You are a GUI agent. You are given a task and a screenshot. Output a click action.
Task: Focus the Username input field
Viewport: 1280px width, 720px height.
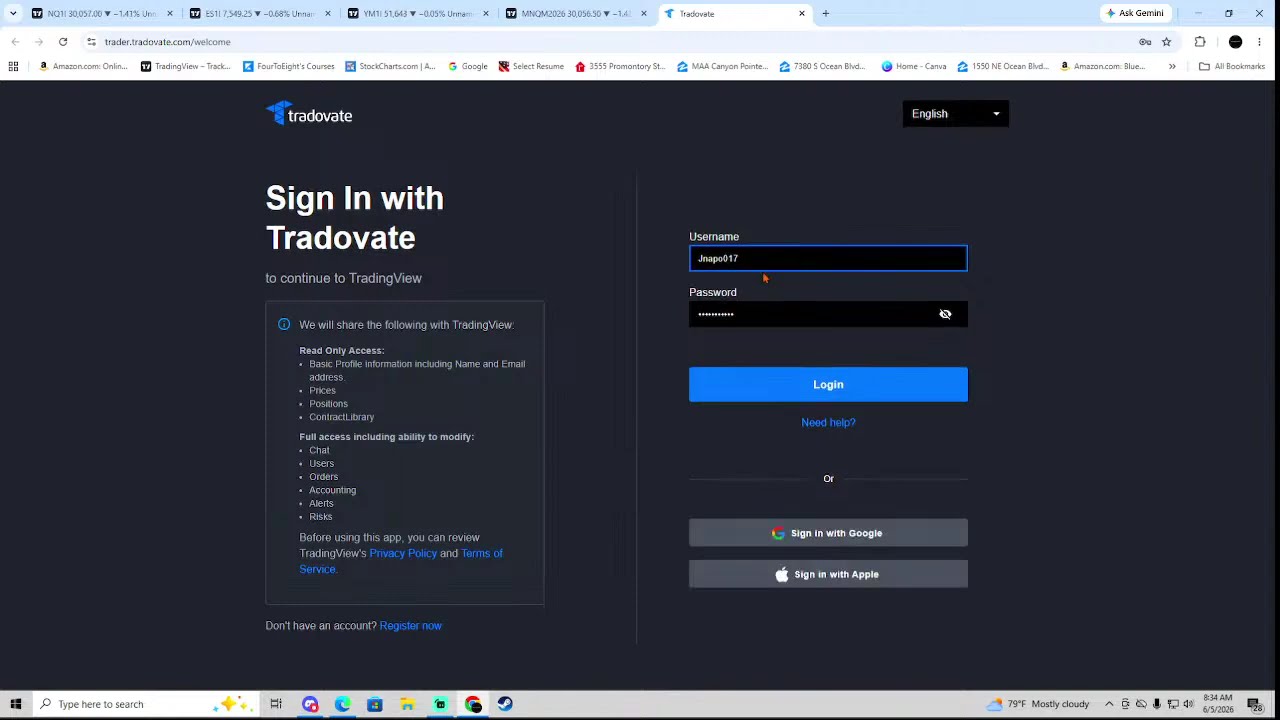(x=828, y=258)
